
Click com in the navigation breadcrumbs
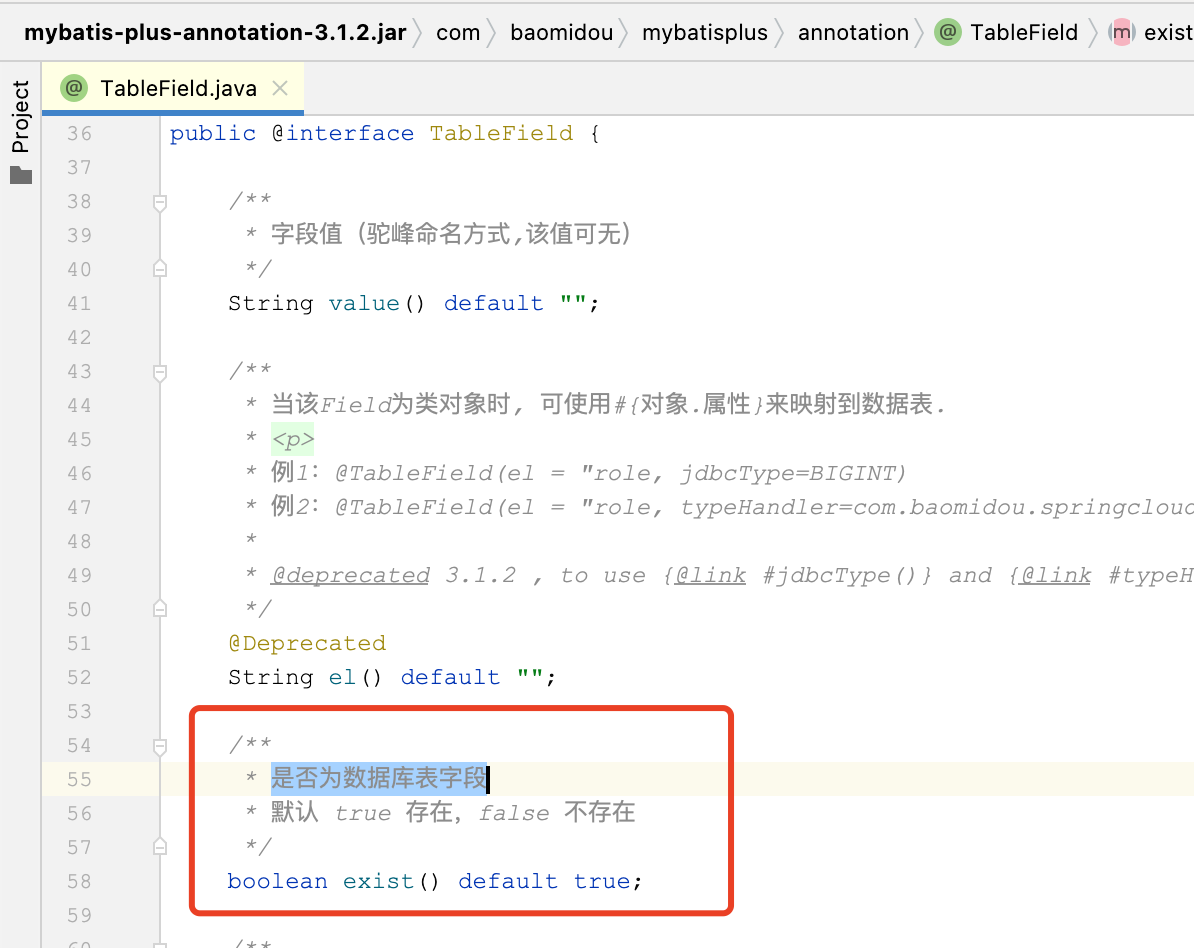coord(458,31)
